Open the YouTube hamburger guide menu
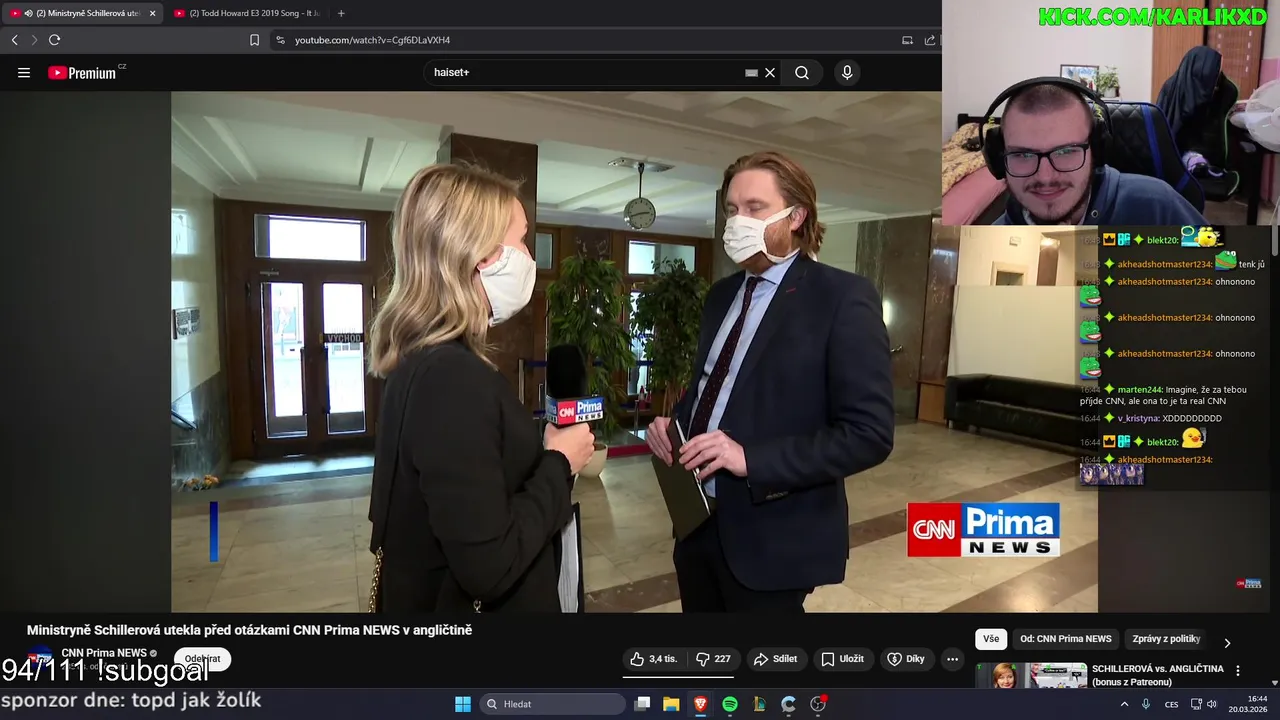Image resolution: width=1280 pixels, height=720 pixels. pos(24,72)
